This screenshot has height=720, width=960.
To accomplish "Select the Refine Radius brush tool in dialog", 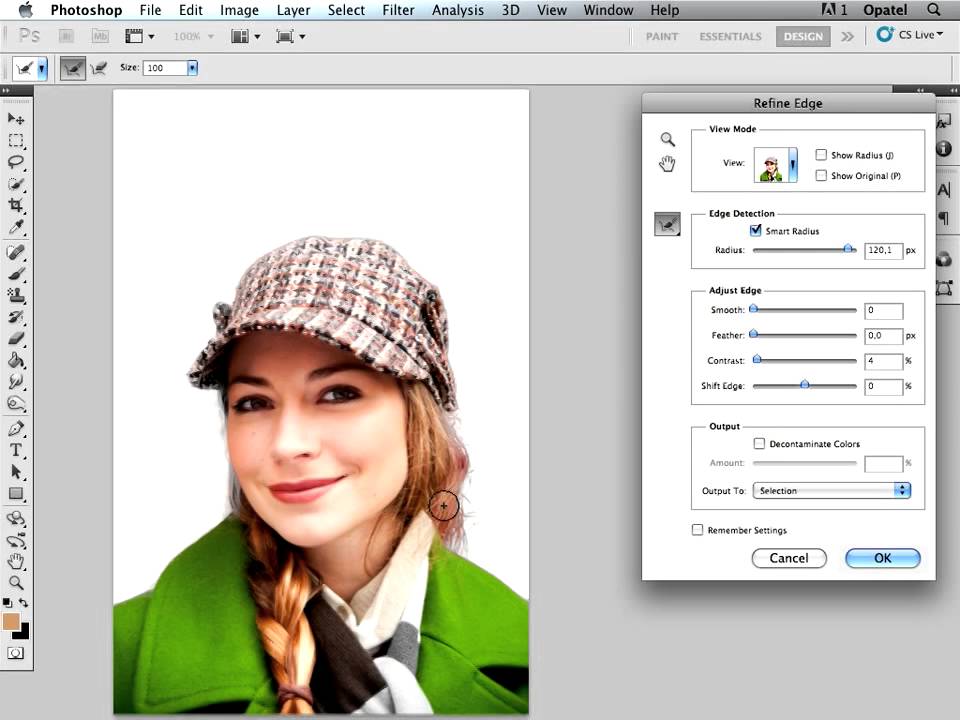I will [667, 224].
